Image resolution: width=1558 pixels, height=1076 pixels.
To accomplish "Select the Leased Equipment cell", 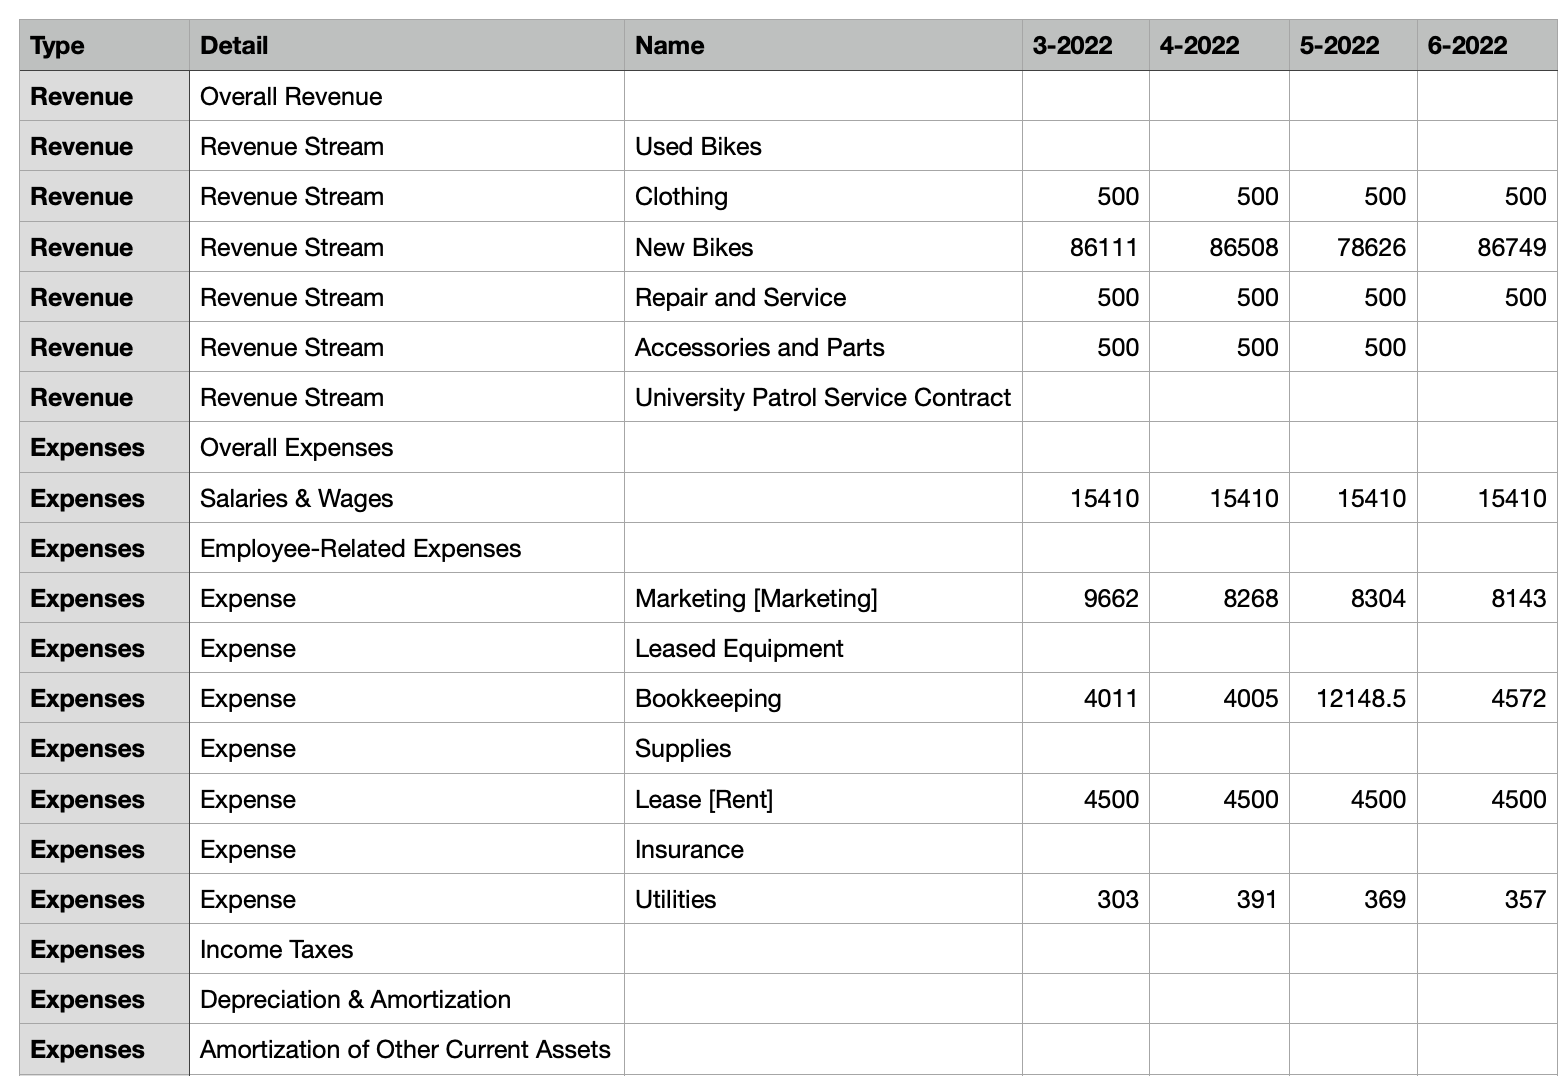I will point(823,648).
